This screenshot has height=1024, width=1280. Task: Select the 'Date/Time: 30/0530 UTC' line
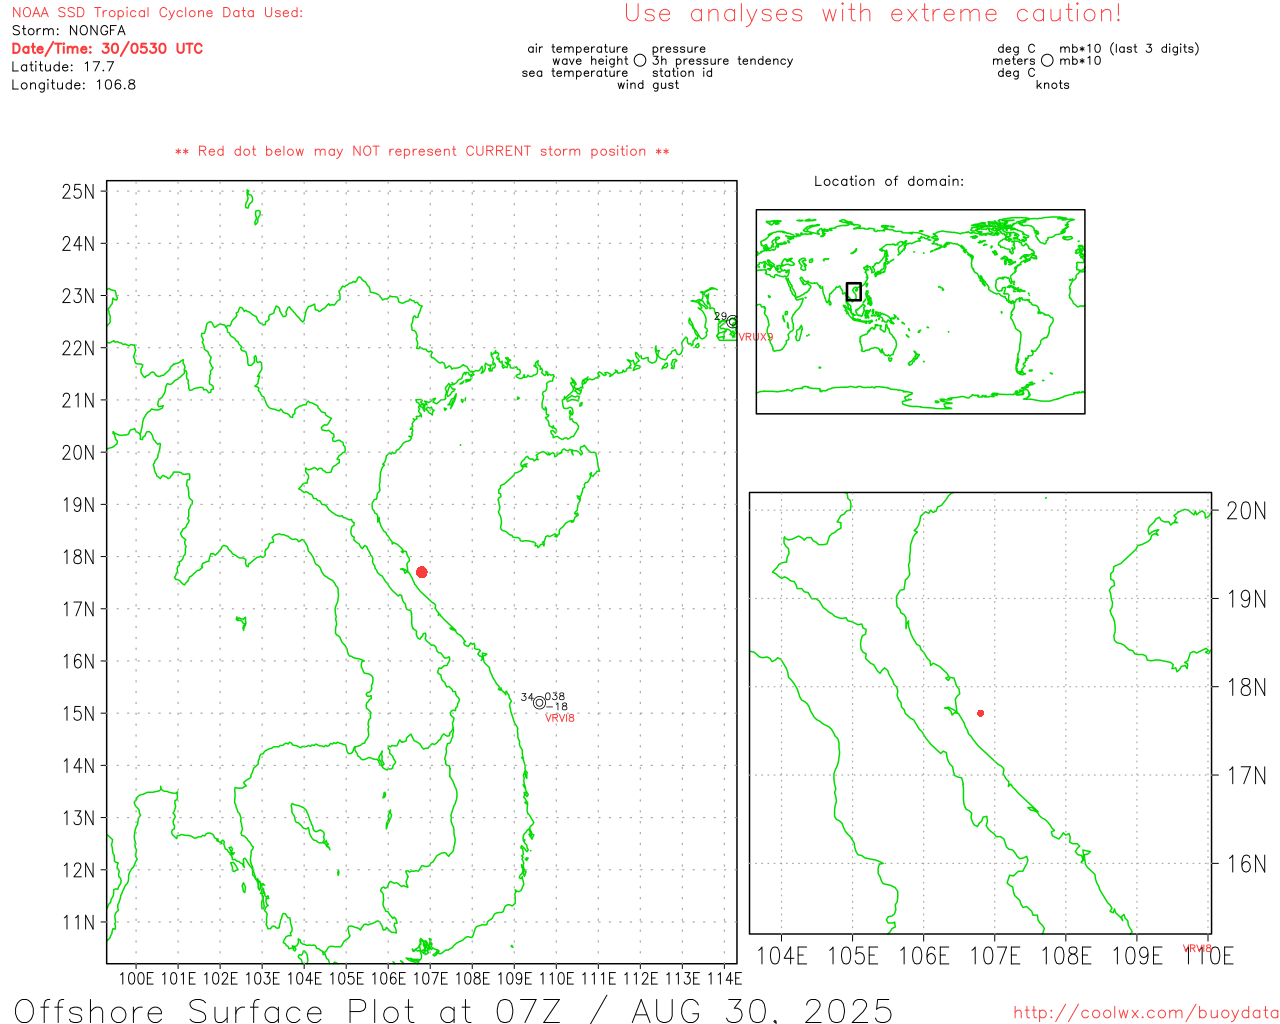(x=107, y=48)
